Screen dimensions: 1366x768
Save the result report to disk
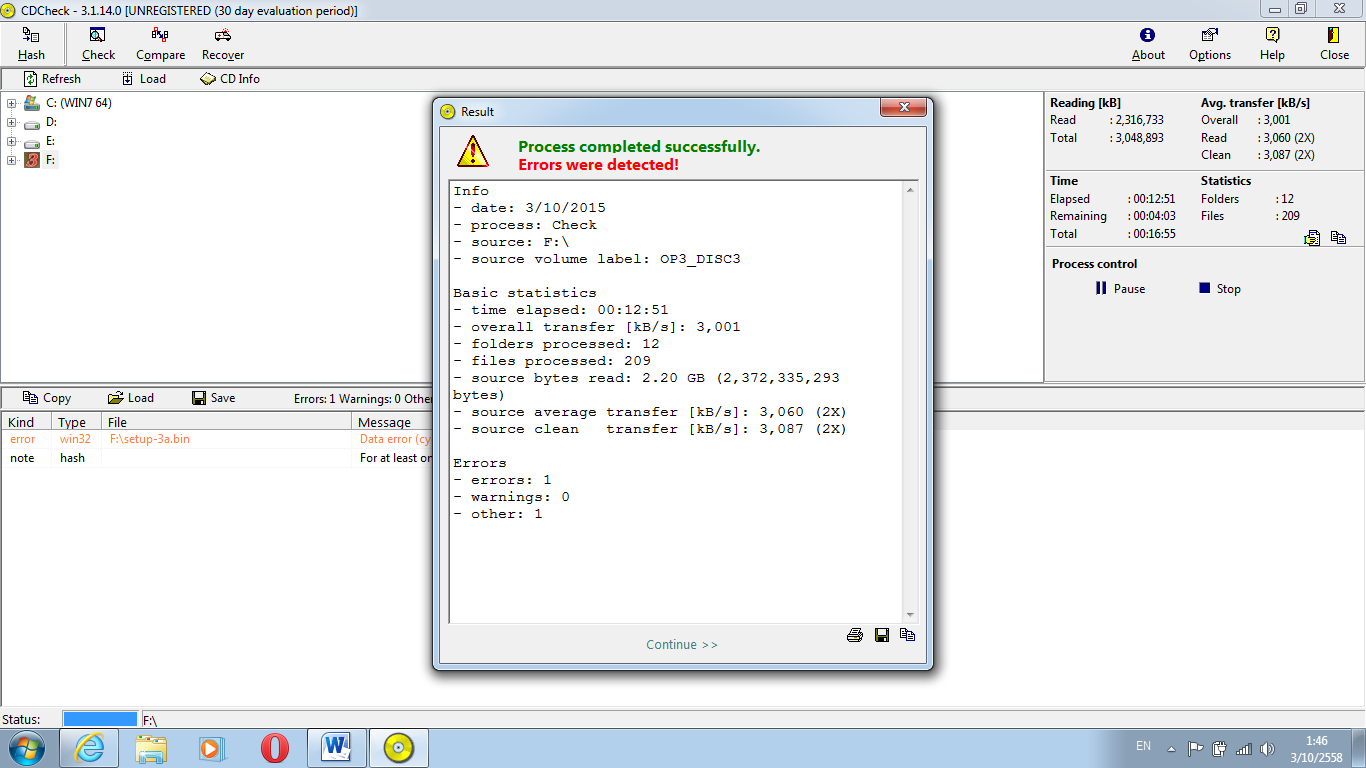pyautogui.click(x=882, y=635)
